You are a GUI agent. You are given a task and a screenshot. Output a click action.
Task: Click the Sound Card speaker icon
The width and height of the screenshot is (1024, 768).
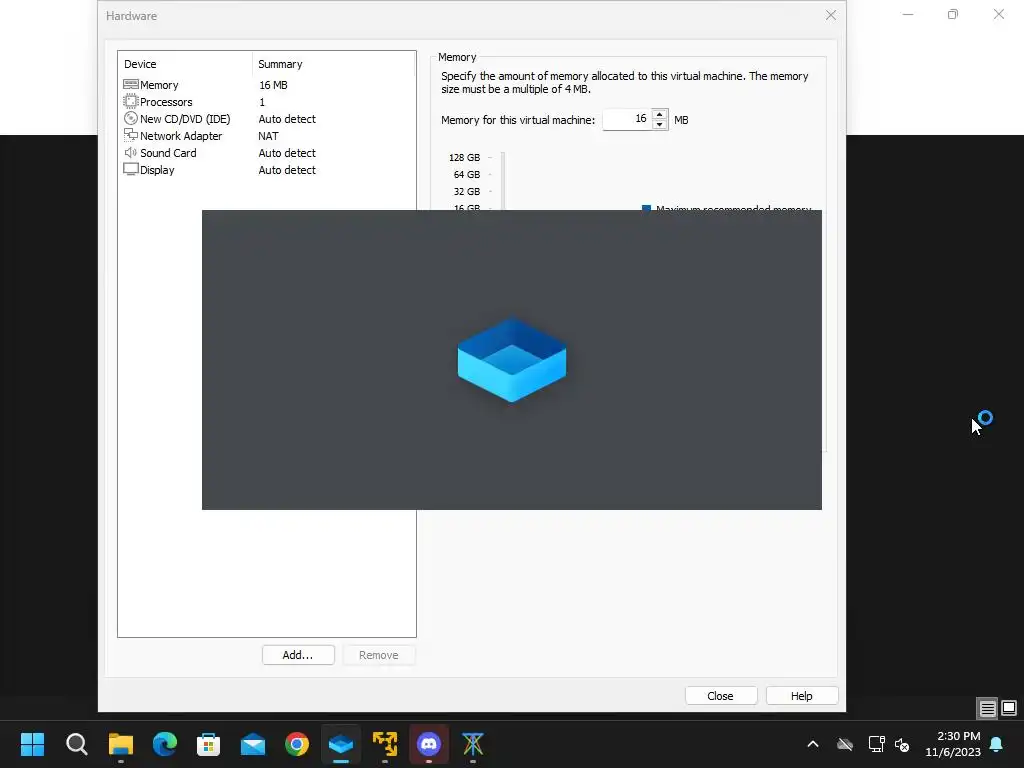(x=131, y=152)
